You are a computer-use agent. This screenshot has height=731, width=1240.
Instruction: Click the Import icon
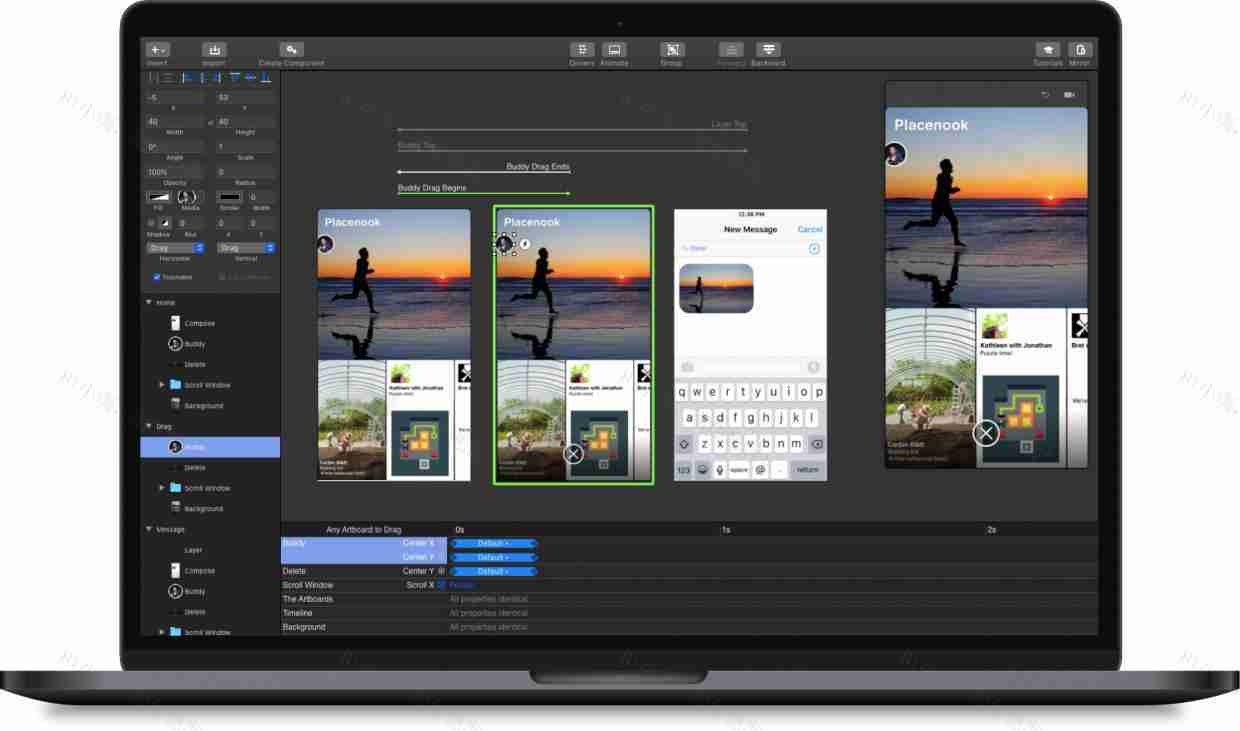click(213, 49)
